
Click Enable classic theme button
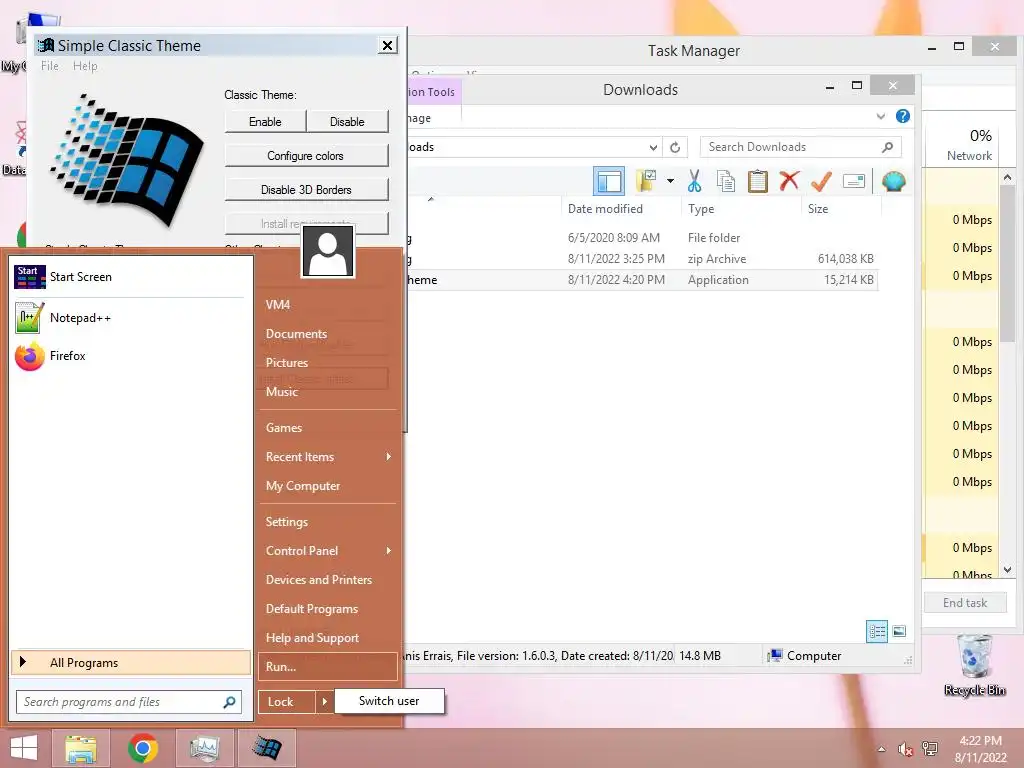pyautogui.click(x=265, y=122)
